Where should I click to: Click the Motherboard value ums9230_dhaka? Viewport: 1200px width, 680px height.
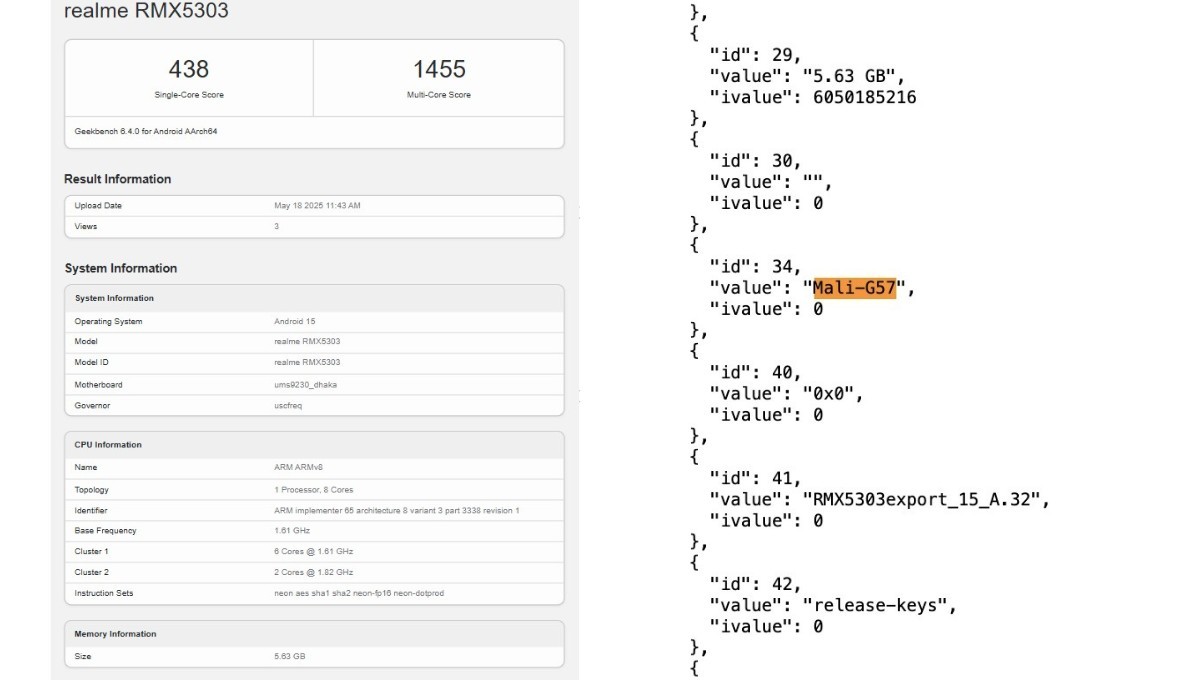point(305,384)
